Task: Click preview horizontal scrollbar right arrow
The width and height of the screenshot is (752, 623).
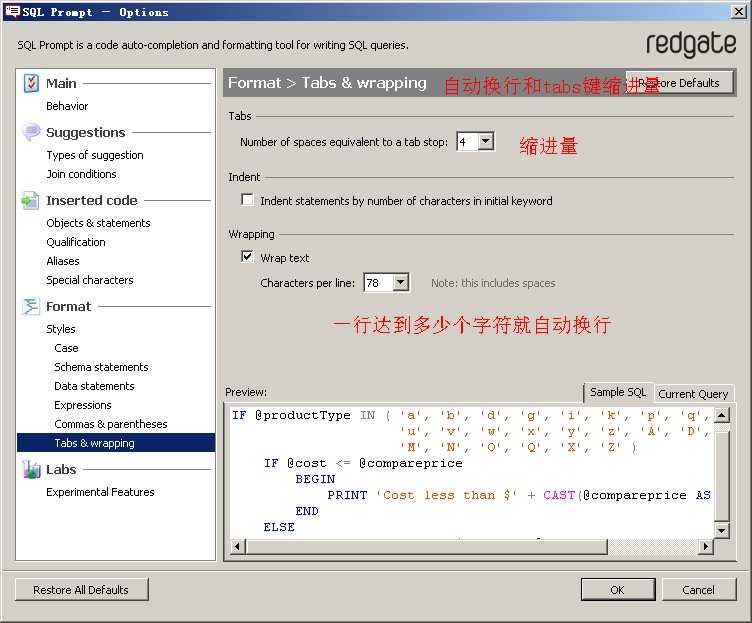Action: coord(705,546)
